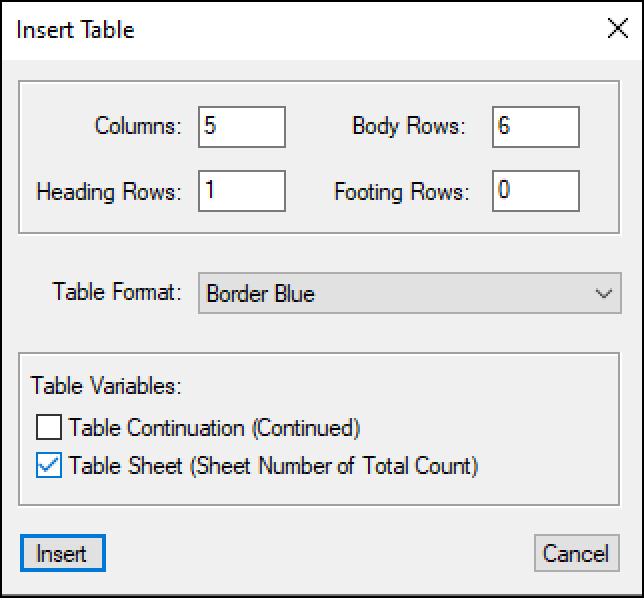Enable the Table Continuation checkbox
The height and width of the screenshot is (598, 644).
pyautogui.click(x=49, y=428)
